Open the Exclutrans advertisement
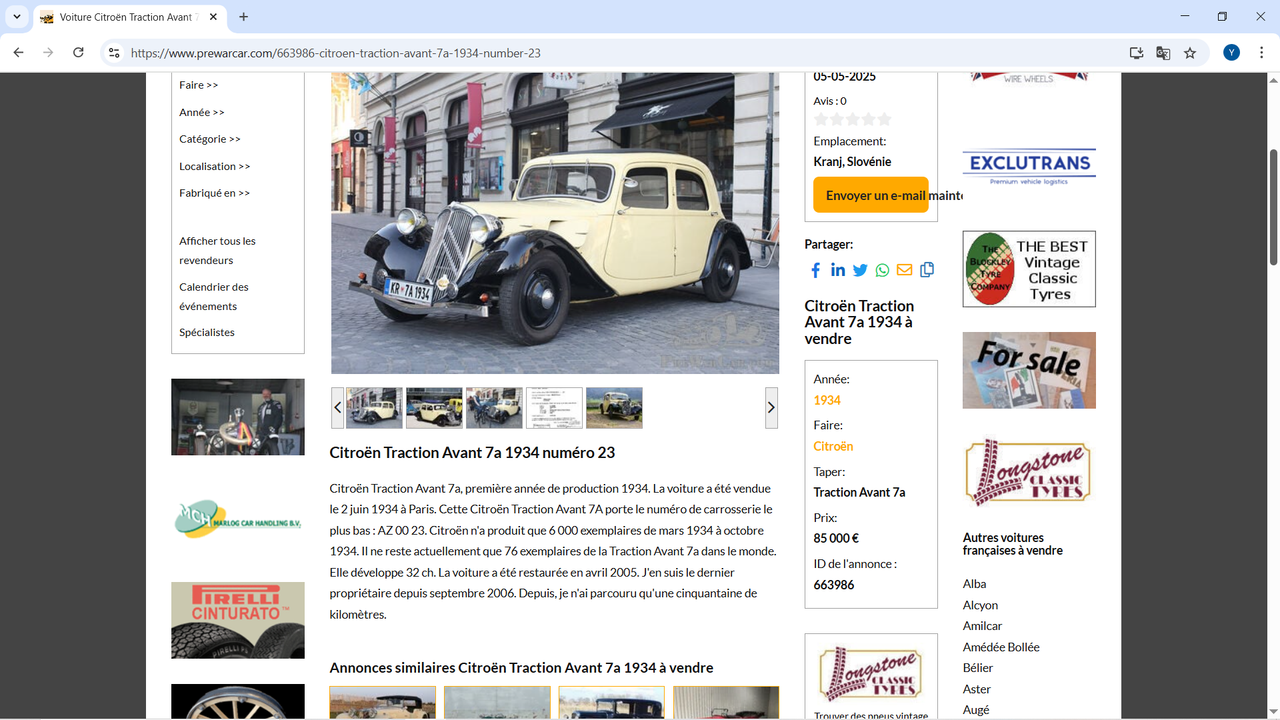Screen dimensions: 1280x720 pyautogui.click(x=1029, y=166)
